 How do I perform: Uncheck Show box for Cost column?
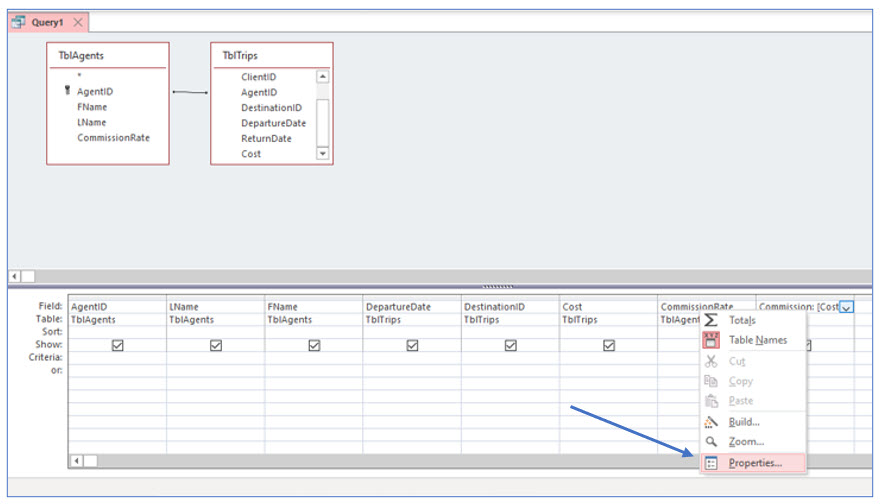pyautogui.click(x=609, y=345)
